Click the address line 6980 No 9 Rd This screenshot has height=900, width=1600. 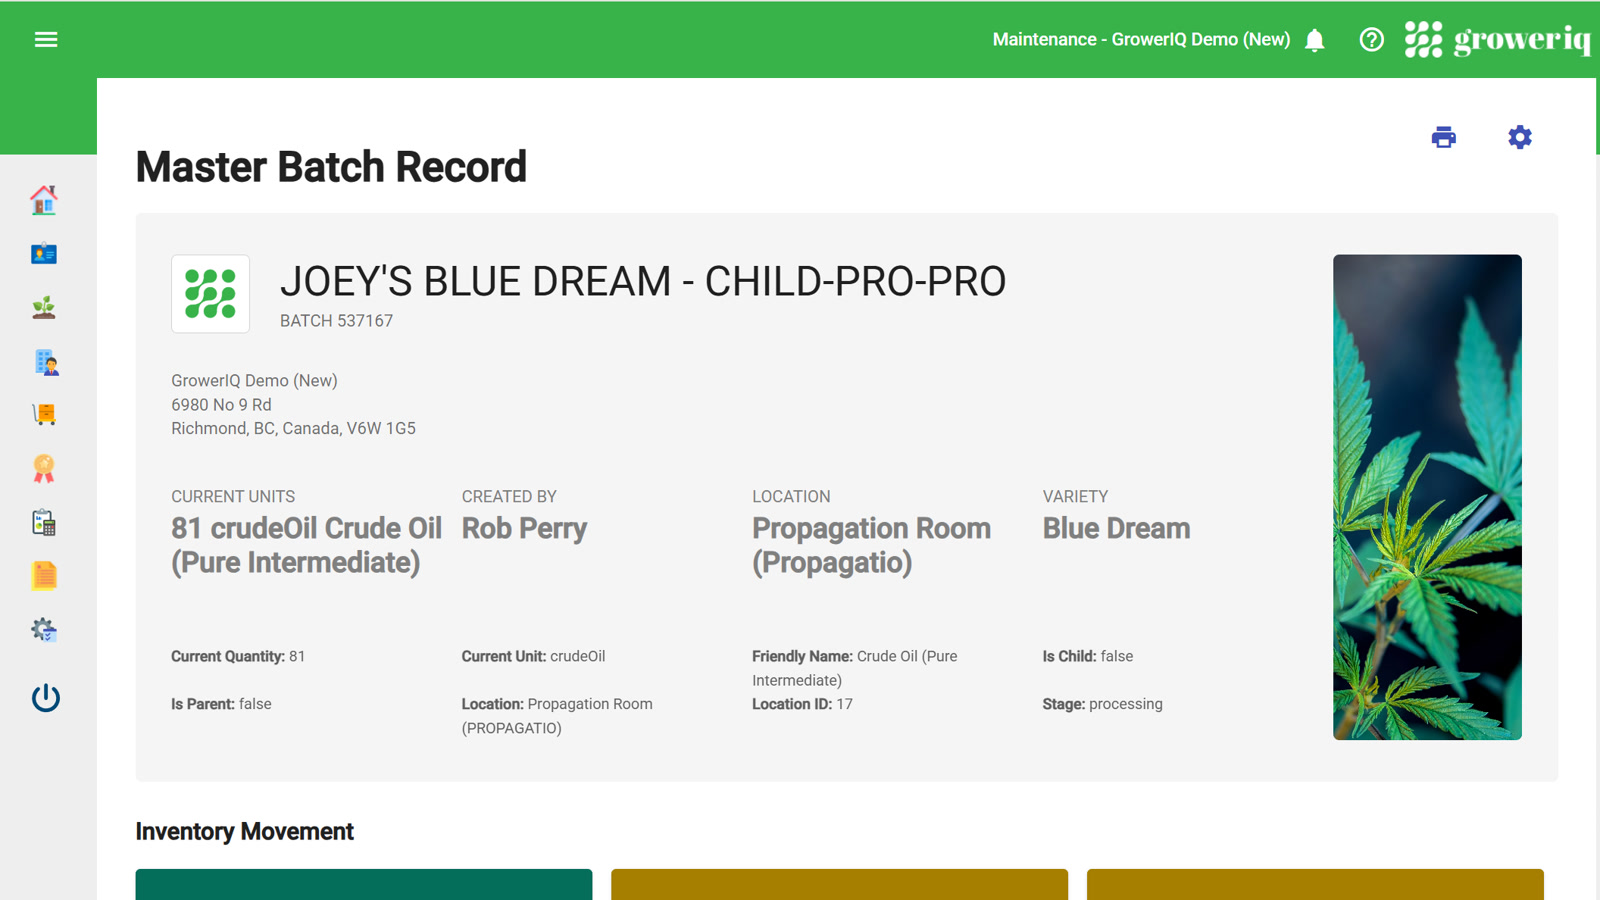[x=221, y=405]
